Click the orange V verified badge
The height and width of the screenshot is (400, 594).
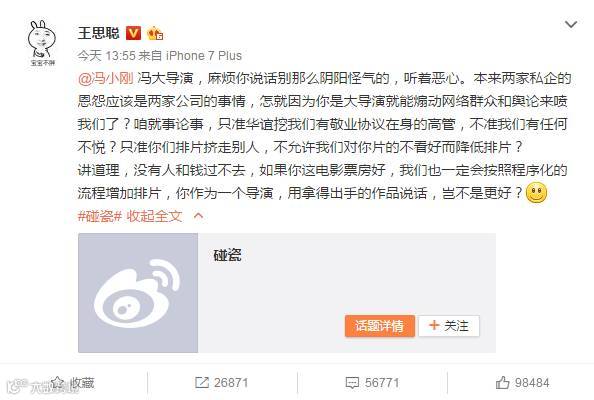tap(133, 33)
